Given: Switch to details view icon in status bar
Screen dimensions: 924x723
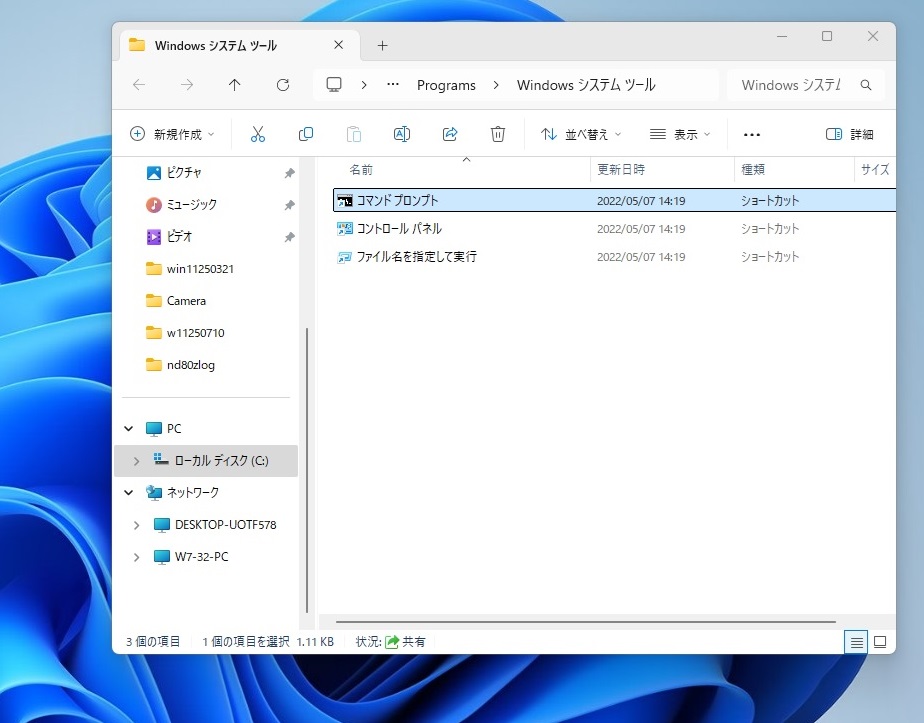Looking at the screenshot, I should 856,642.
